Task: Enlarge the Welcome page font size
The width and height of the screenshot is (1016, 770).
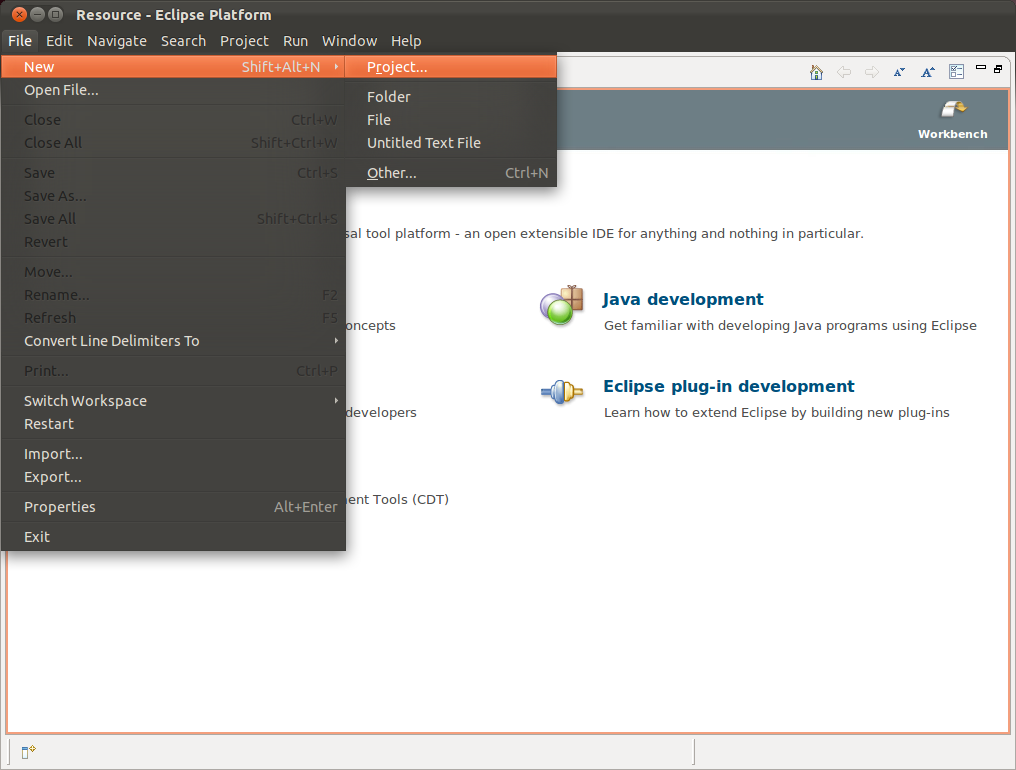Action: (928, 72)
